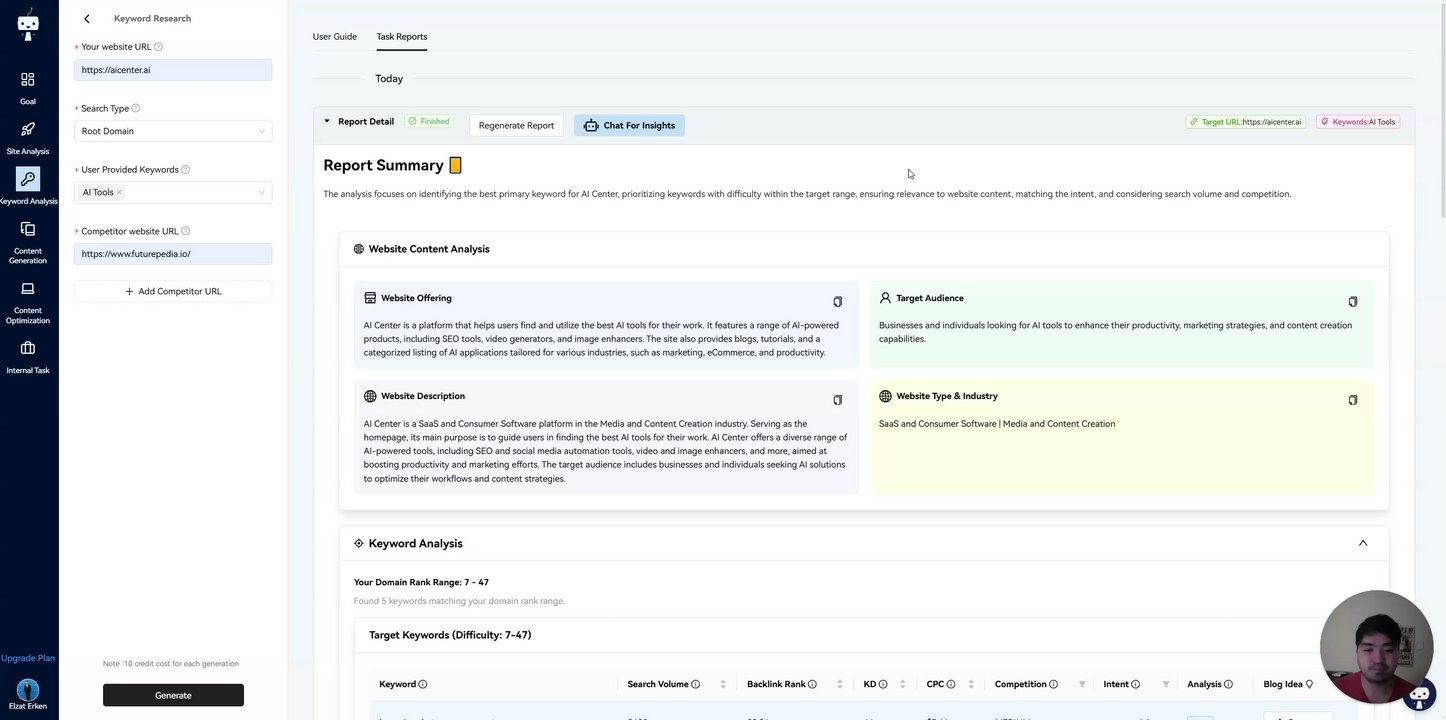Click the Regenerate Report button
This screenshot has height=720, width=1446.
516,125
